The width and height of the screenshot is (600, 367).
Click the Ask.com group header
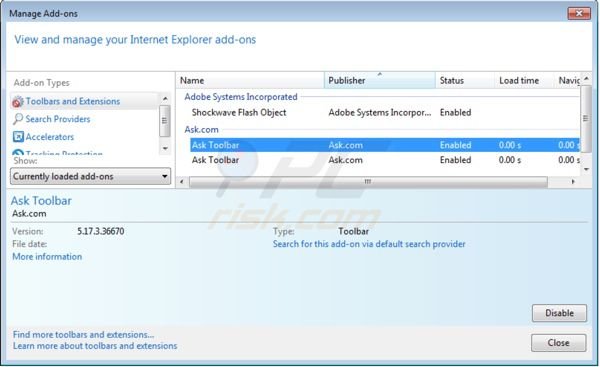point(201,129)
